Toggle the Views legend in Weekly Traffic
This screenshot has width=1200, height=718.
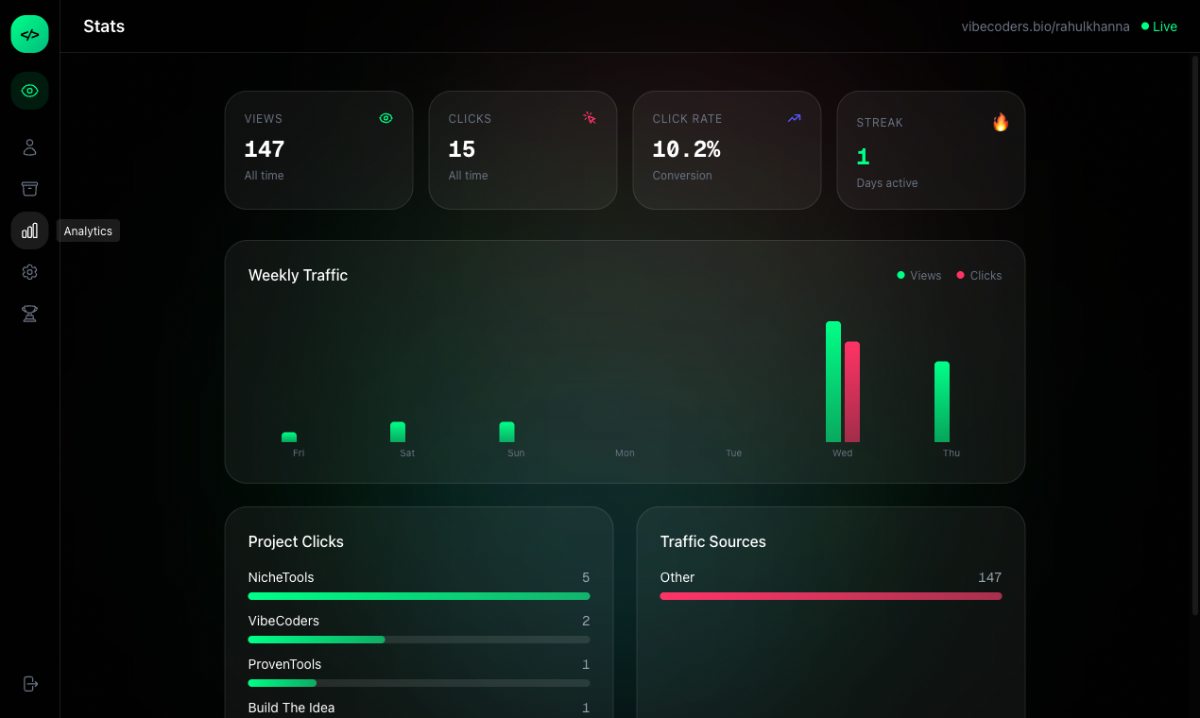coord(918,275)
